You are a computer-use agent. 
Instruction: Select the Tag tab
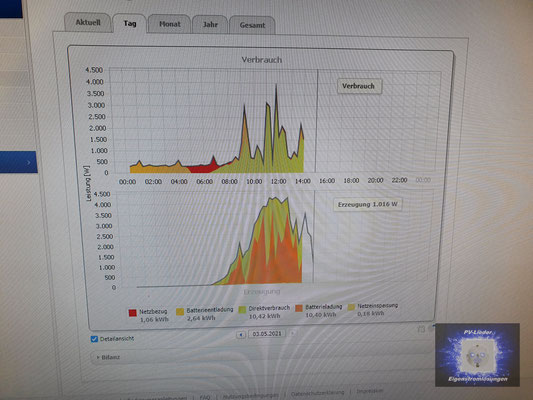[x=130, y=23]
